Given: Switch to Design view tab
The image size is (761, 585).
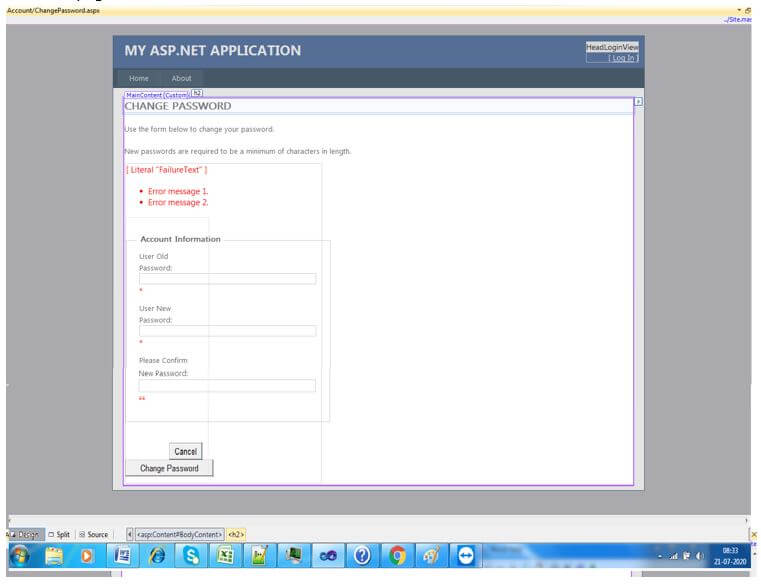Looking at the screenshot, I should (x=26, y=534).
